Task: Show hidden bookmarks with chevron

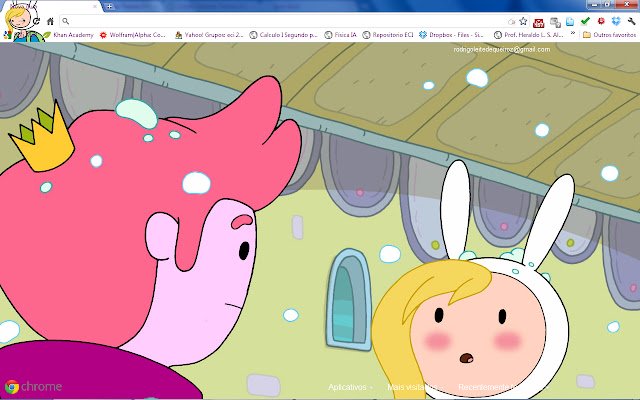Action: coord(573,34)
